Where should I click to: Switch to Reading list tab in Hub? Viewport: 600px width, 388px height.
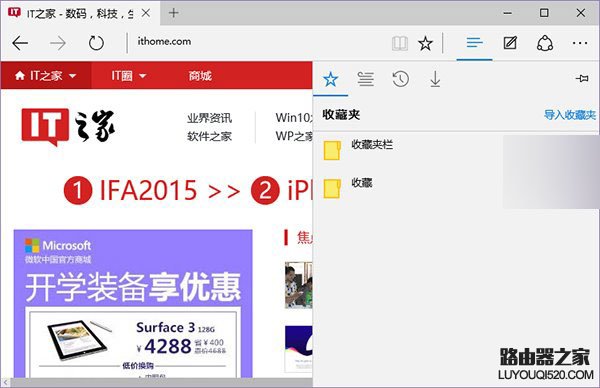point(365,79)
